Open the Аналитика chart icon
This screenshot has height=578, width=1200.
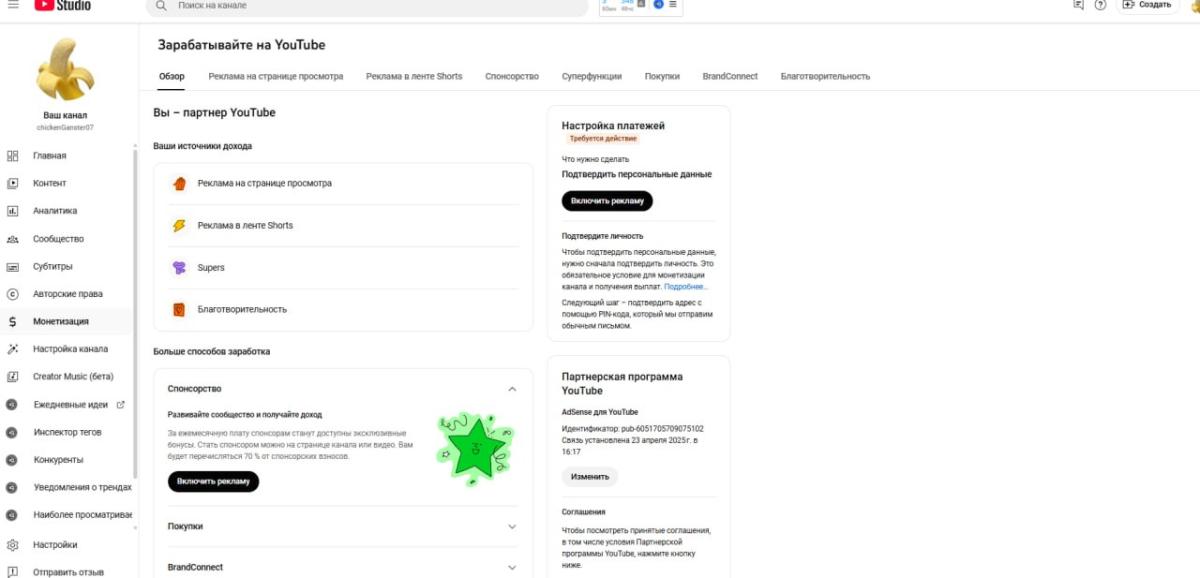click(x=13, y=211)
